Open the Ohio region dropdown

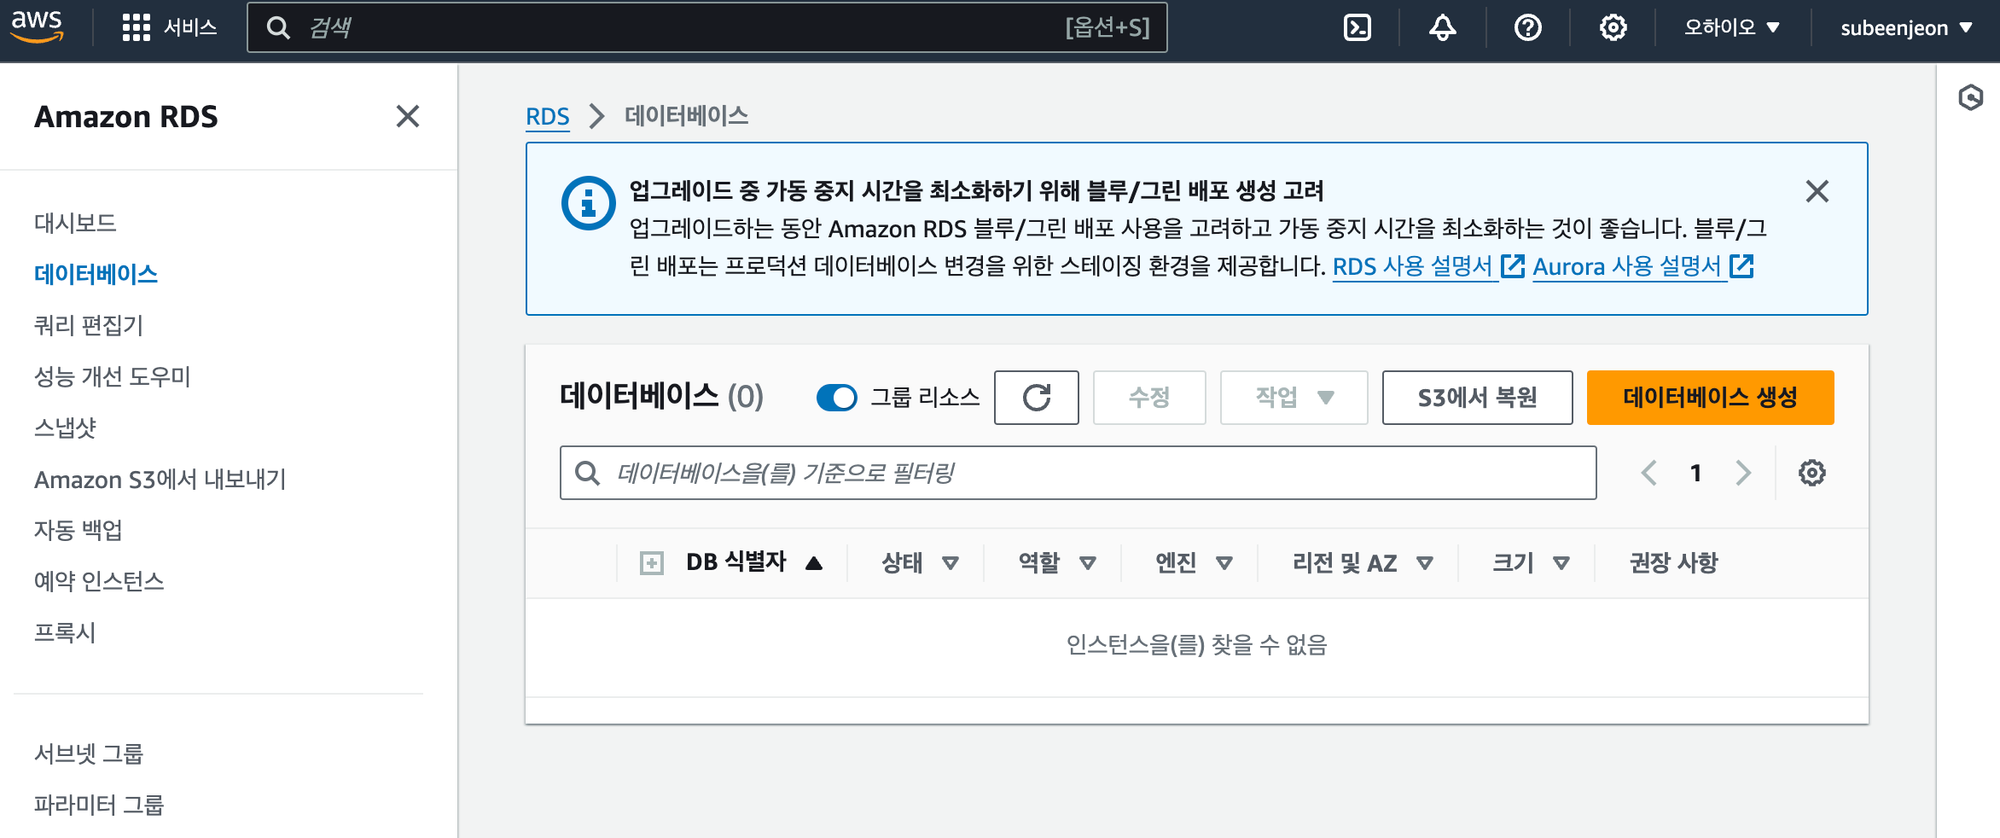coord(1731,27)
